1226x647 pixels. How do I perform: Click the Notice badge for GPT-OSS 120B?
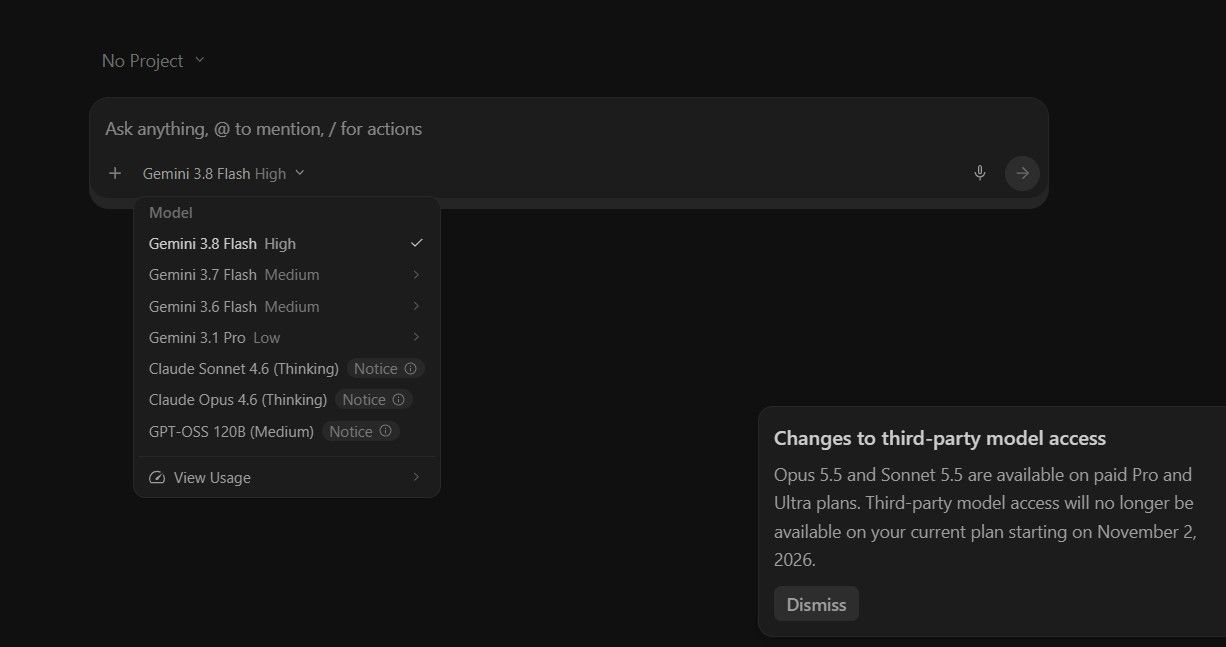[x=360, y=431]
